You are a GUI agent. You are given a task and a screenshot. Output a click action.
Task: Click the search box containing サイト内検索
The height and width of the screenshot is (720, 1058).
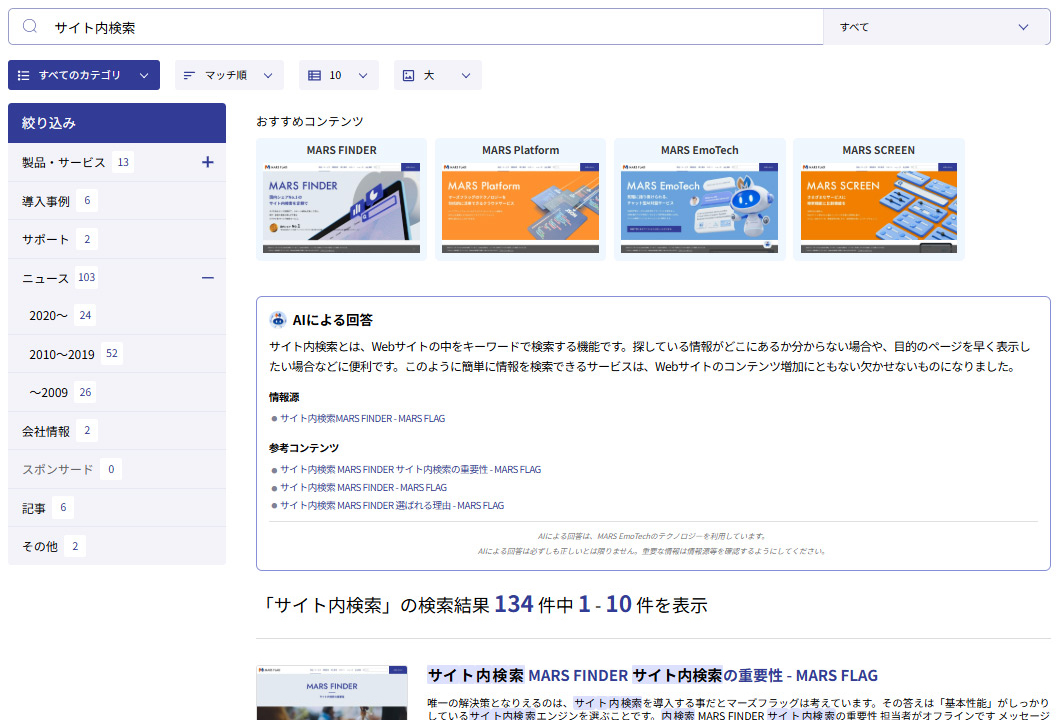coord(416,27)
